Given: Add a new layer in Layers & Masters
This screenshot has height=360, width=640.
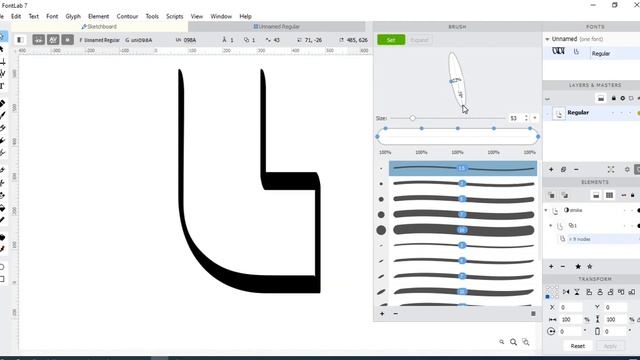Looking at the screenshot, I should click(551, 169).
